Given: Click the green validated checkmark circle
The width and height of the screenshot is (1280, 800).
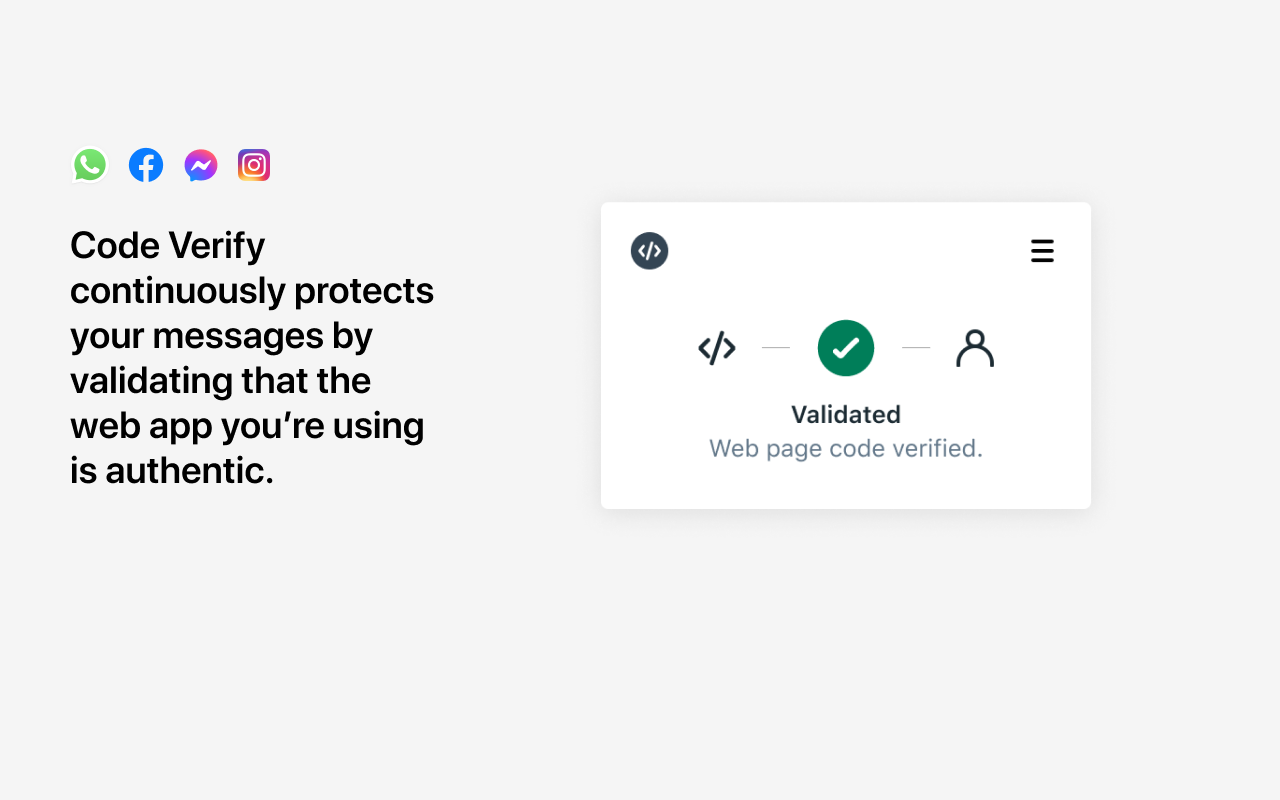Looking at the screenshot, I should [846, 348].
